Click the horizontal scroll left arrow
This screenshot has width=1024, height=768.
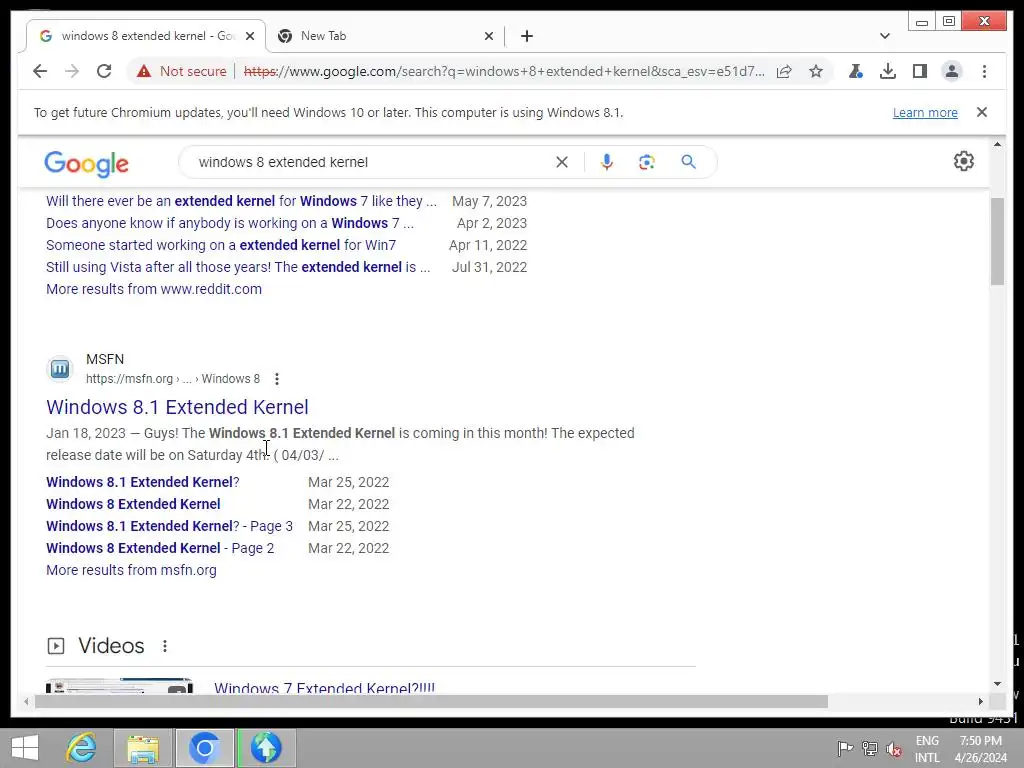tap(25, 701)
